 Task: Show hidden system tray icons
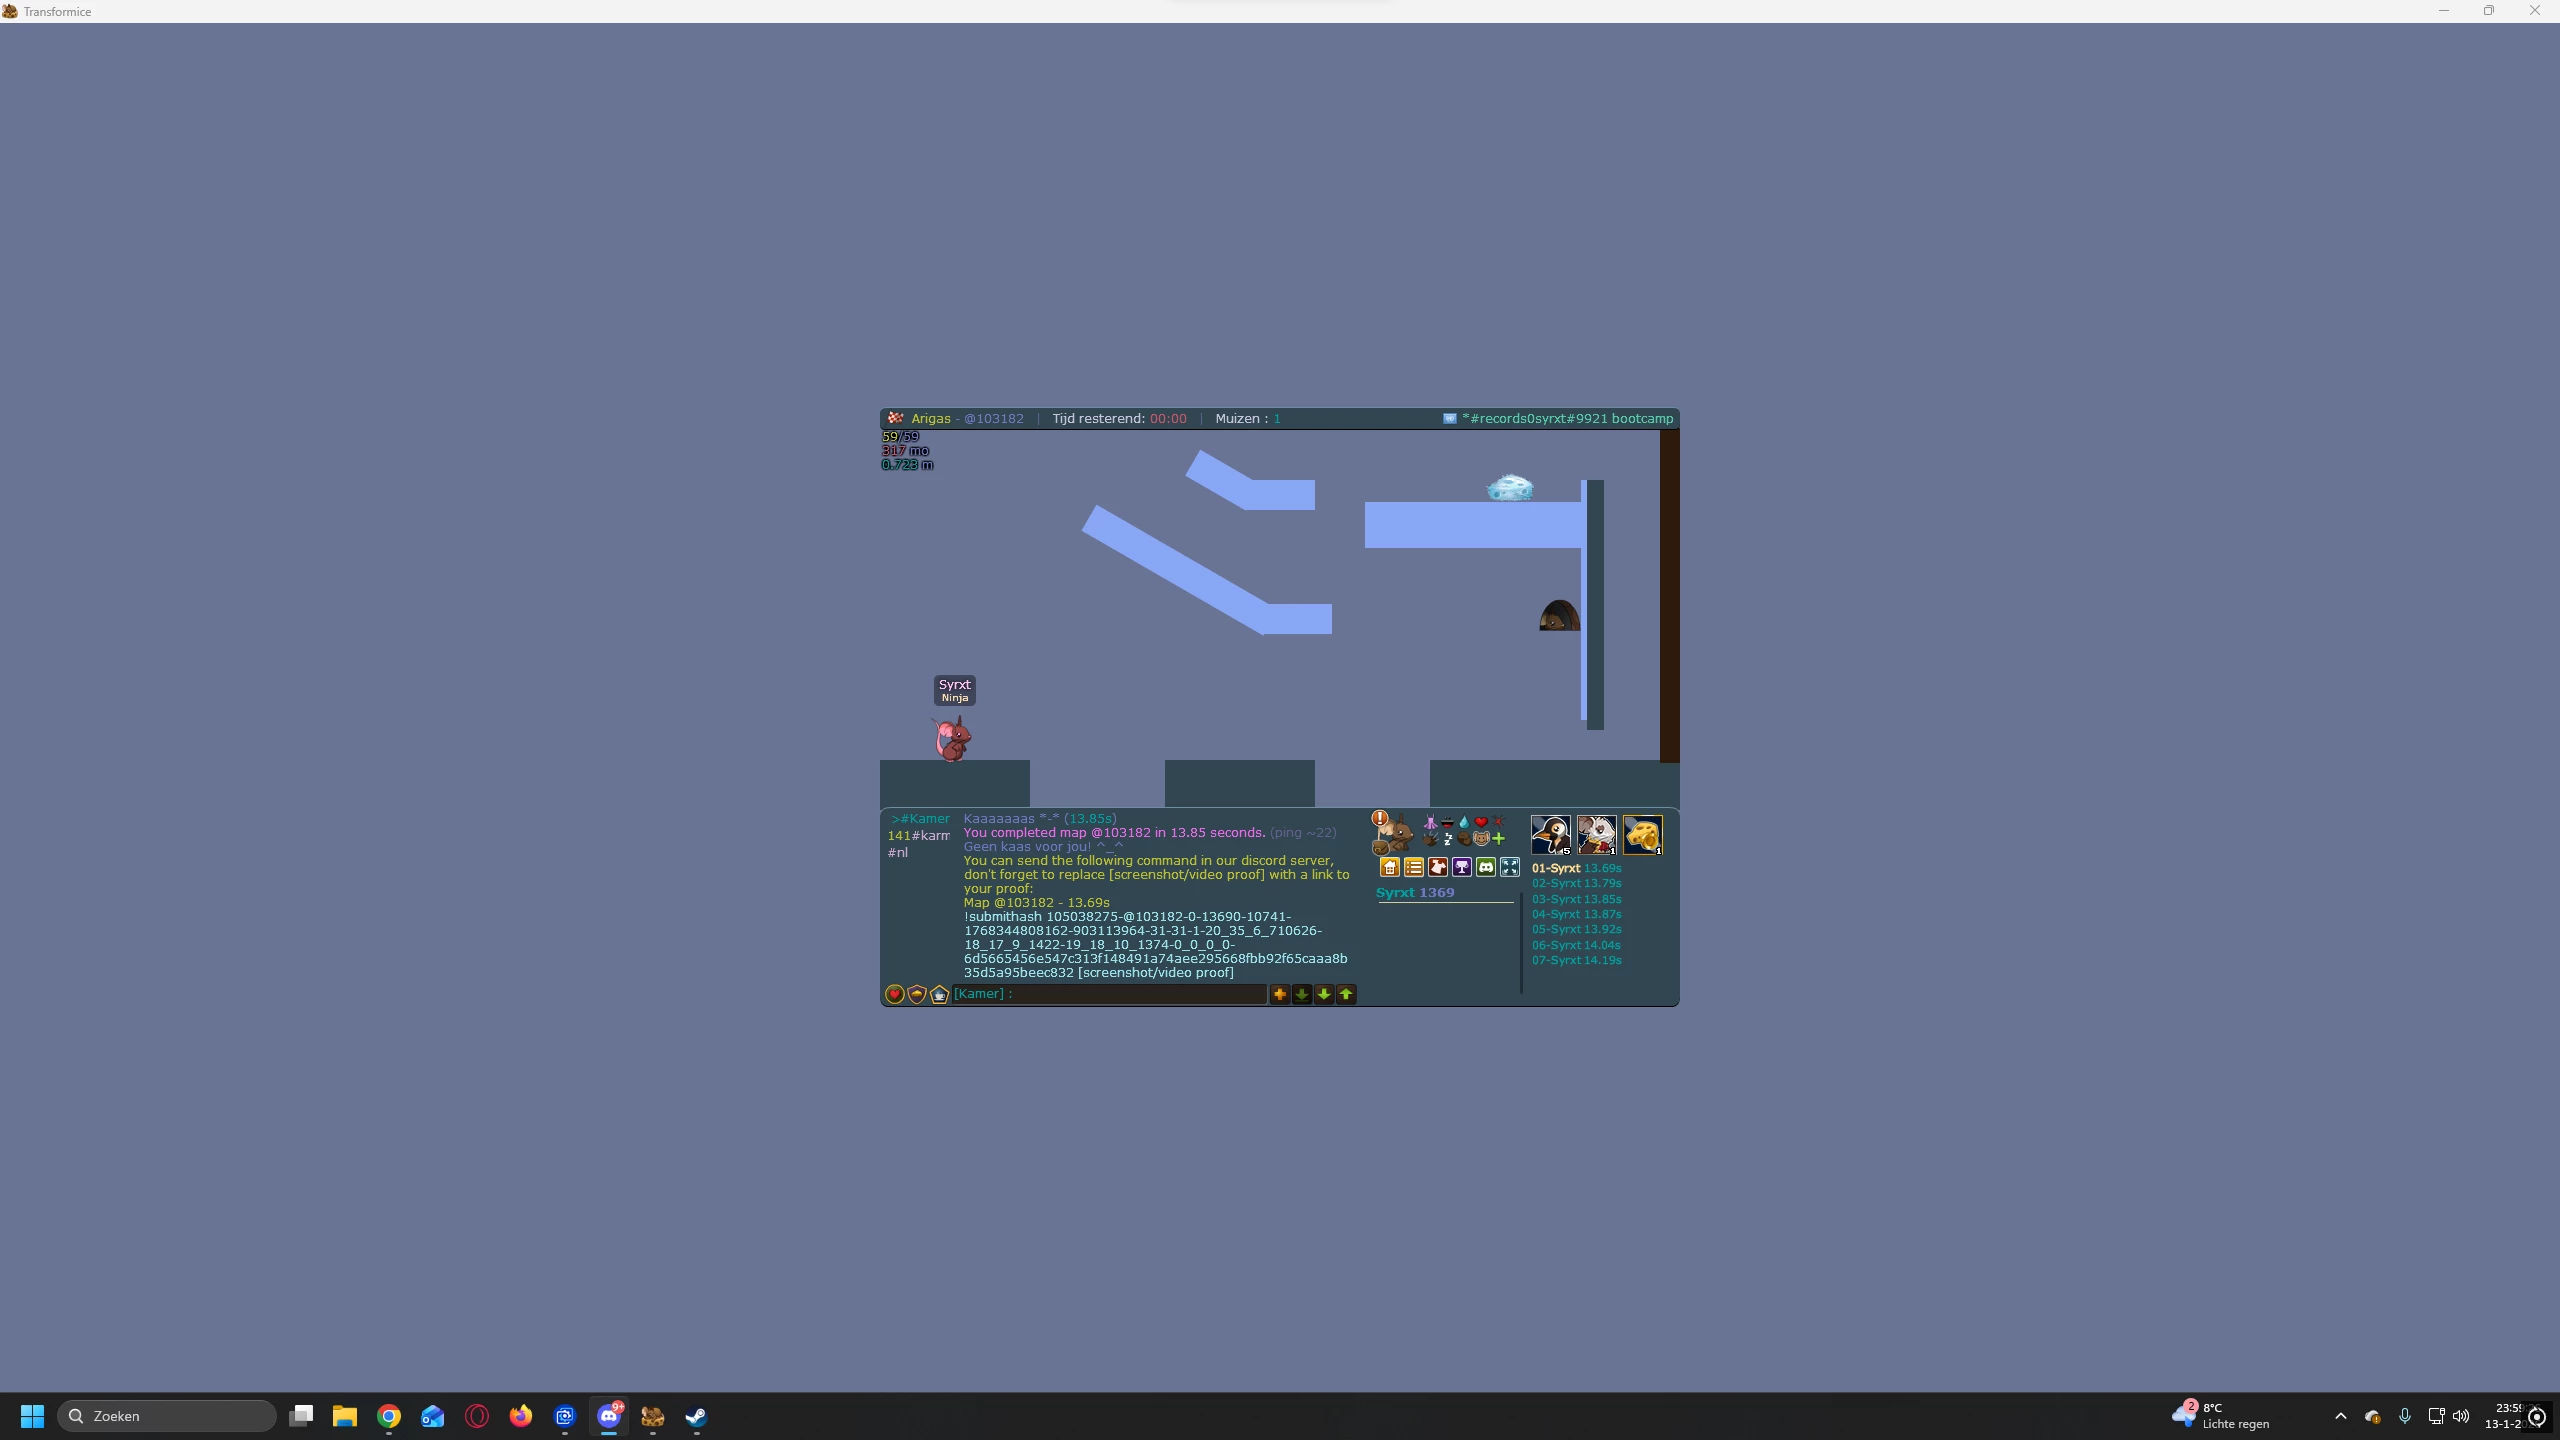pos(2340,1416)
